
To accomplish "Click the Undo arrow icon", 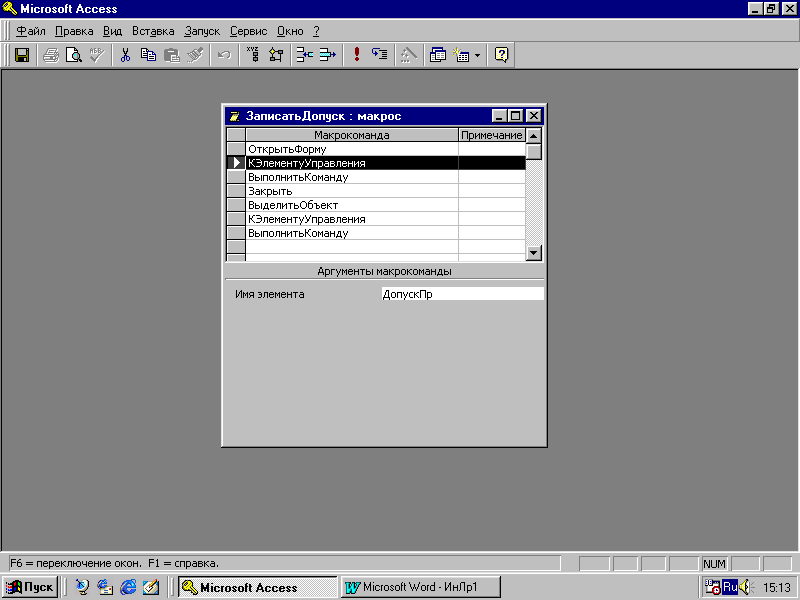I will (224, 55).
